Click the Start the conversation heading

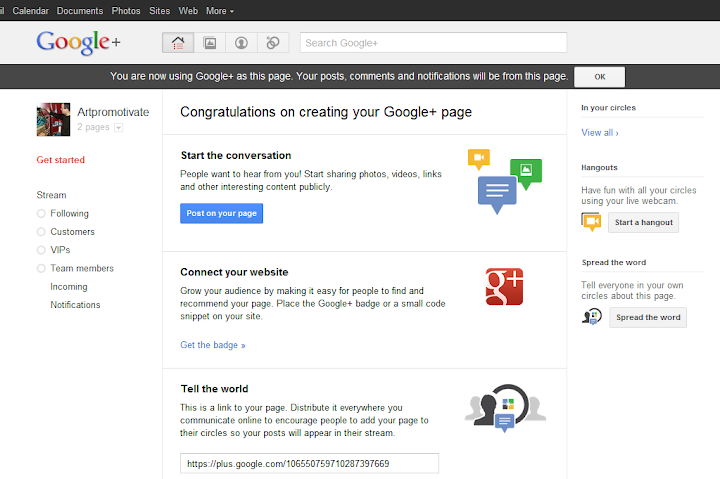pos(236,156)
